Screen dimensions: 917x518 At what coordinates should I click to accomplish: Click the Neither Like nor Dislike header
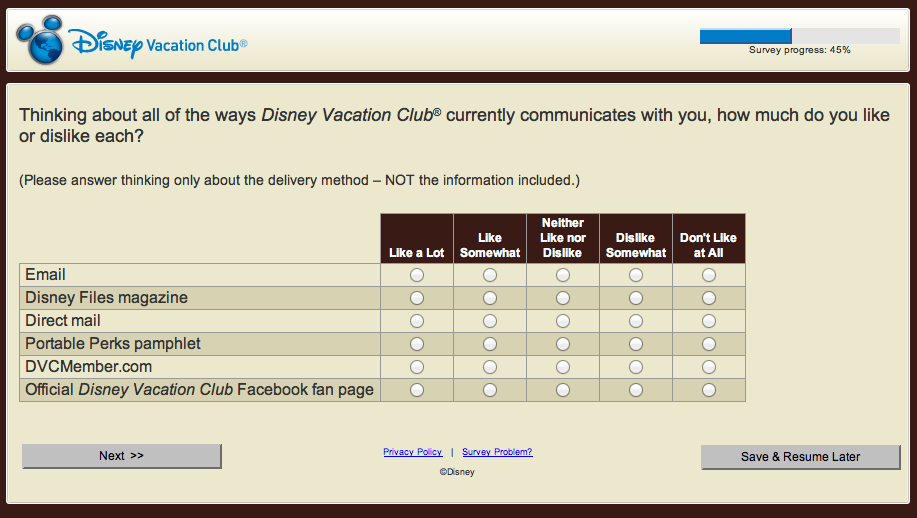click(x=563, y=239)
